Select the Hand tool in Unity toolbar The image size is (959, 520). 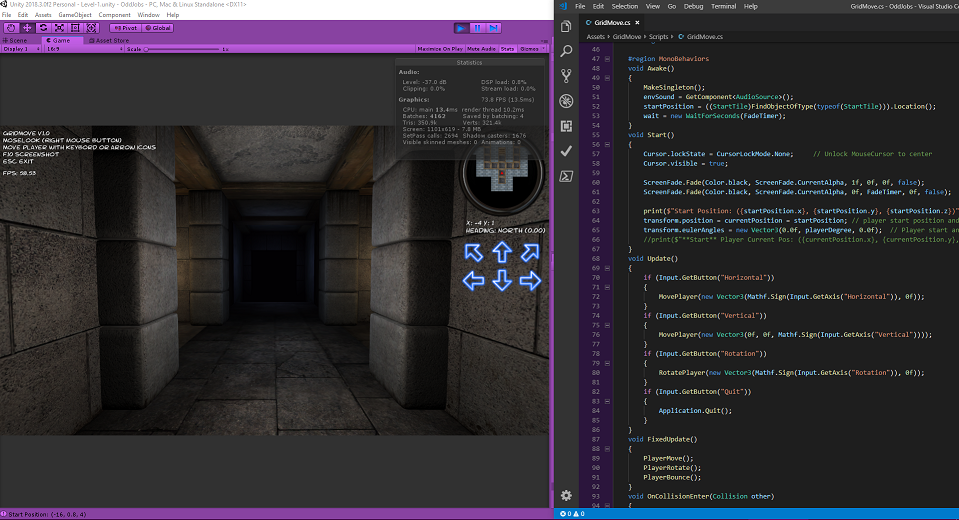click(9, 28)
